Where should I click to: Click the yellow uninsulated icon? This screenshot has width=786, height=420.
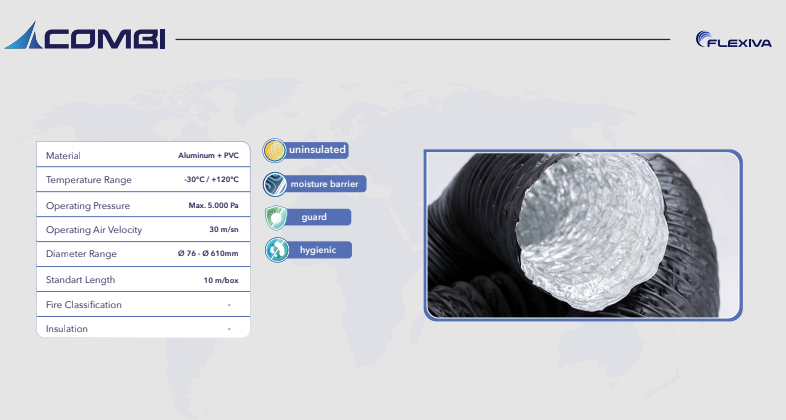(x=275, y=150)
